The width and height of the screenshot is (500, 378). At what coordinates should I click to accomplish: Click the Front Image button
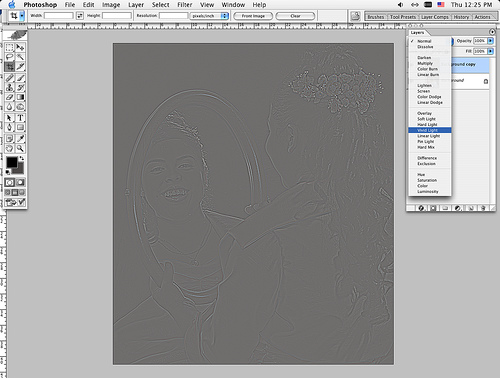(253, 16)
